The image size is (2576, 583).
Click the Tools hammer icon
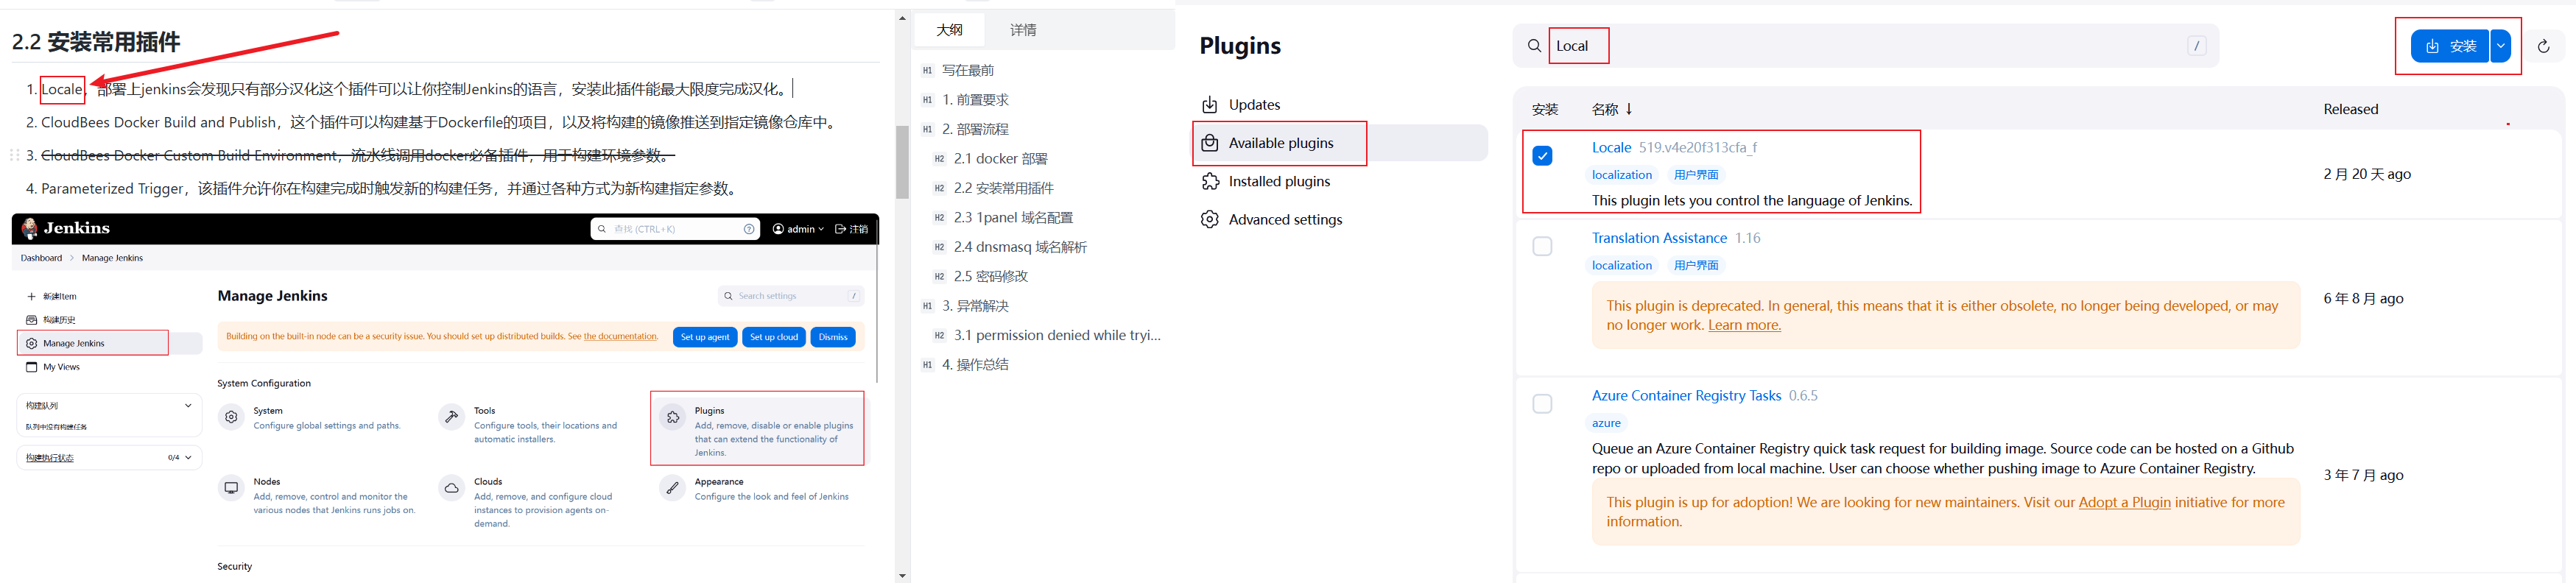(452, 417)
